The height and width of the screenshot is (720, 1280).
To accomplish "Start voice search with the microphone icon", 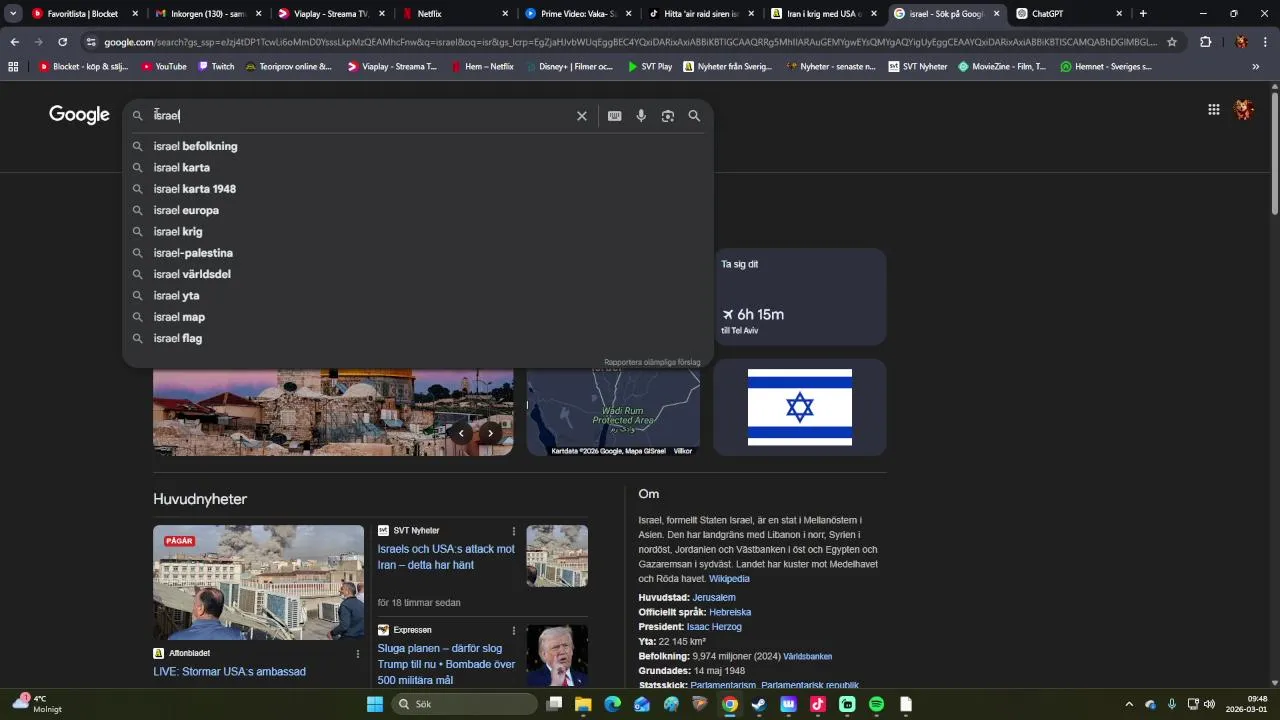I will click(x=641, y=116).
